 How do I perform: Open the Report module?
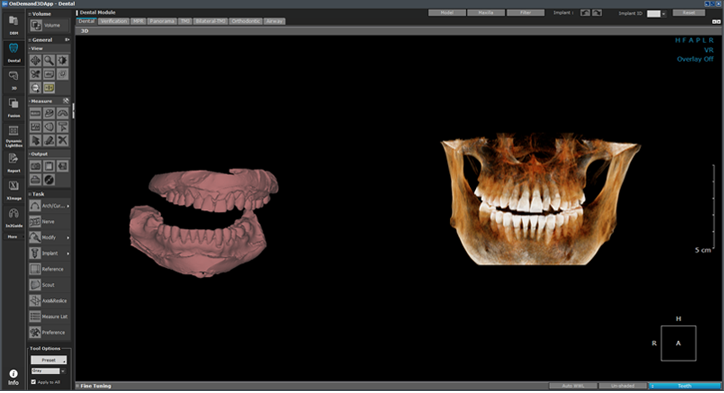(x=14, y=163)
